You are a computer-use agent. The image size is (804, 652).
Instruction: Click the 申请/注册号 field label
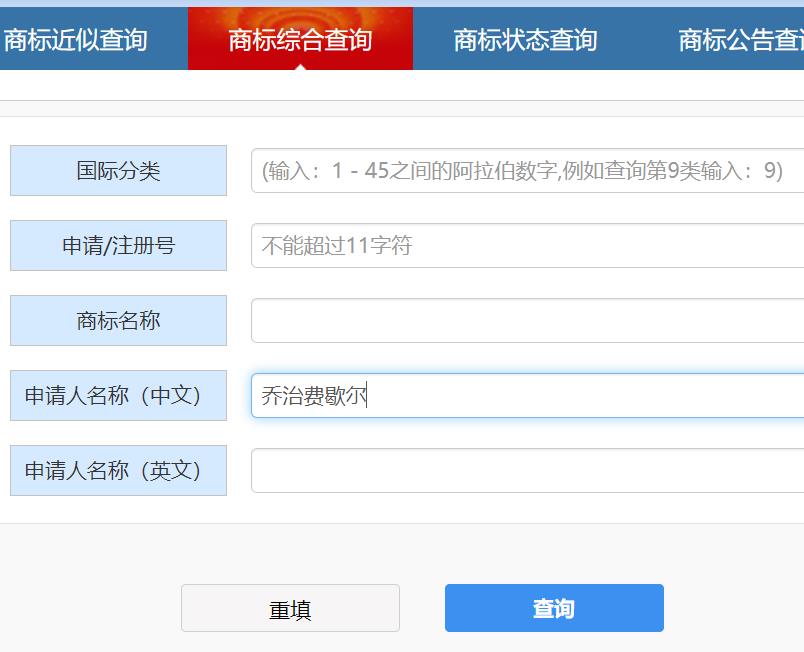coord(118,245)
